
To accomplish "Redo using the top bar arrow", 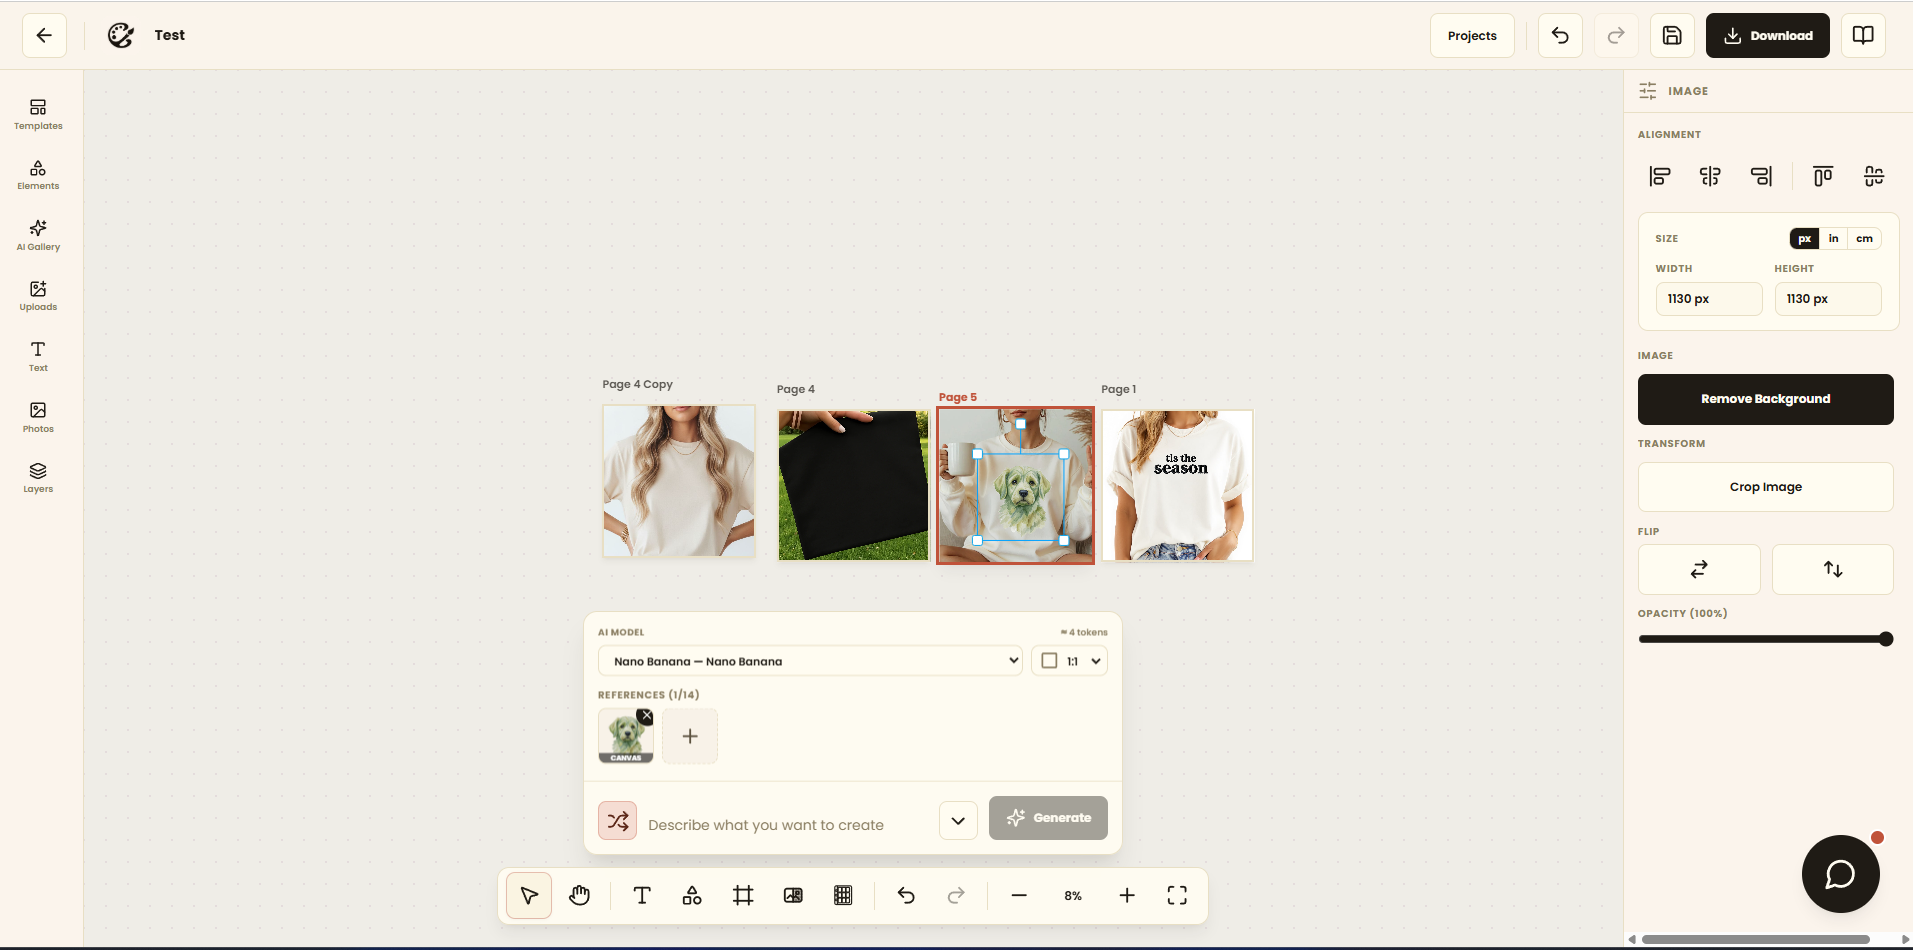I will click(x=1616, y=35).
